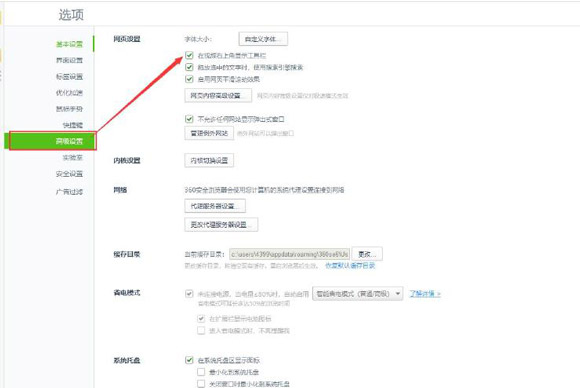This screenshot has height=388, width=580.
Task: Toggle the block popup windows checkbox
Action: (x=189, y=119)
